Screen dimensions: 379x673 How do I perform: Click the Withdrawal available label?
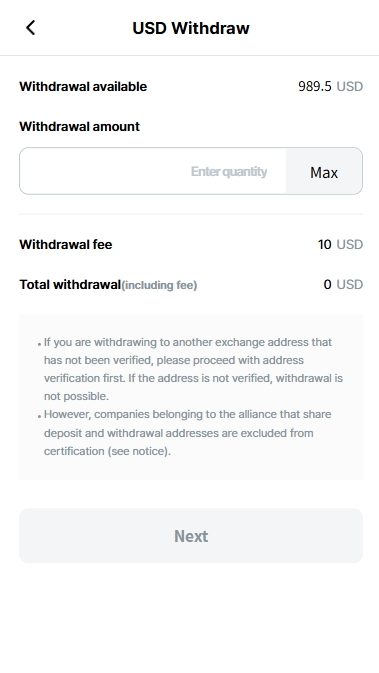(x=83, y=87)
